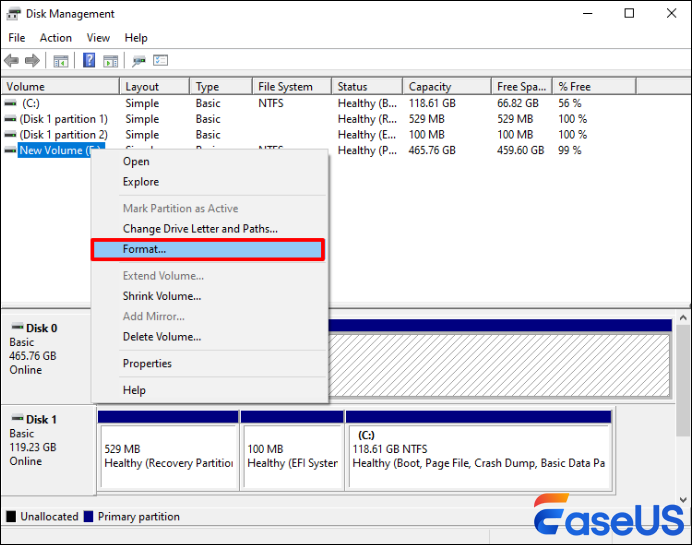Choose Change Drive Letter and Paths...
The width and height of the screenshot is (692, 545).
coord(200,229)
